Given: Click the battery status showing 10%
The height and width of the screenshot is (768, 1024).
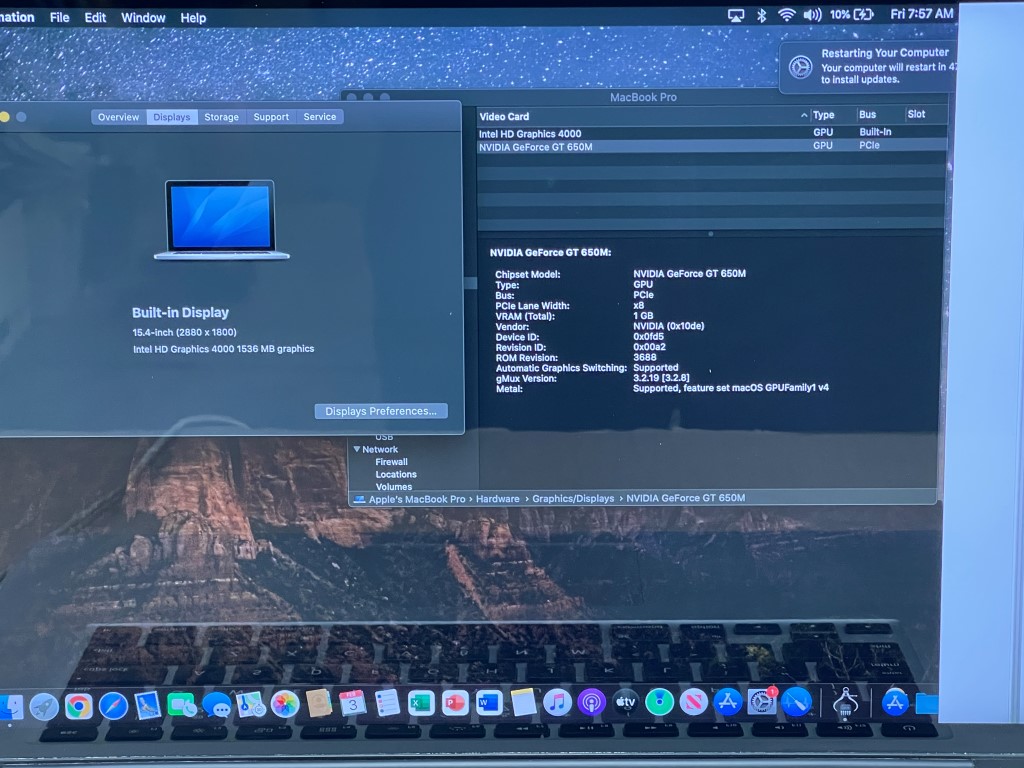Looking at the screenshot, I should 852,14.
